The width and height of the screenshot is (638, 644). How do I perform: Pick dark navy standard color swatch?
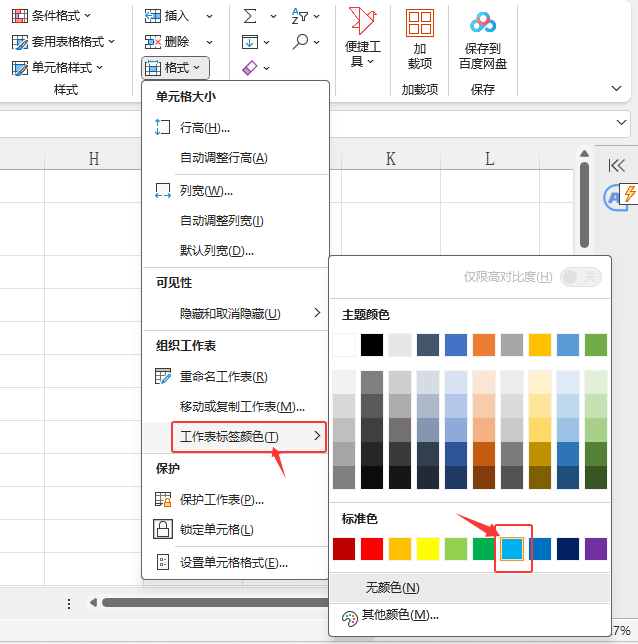[x=568, y=549]
